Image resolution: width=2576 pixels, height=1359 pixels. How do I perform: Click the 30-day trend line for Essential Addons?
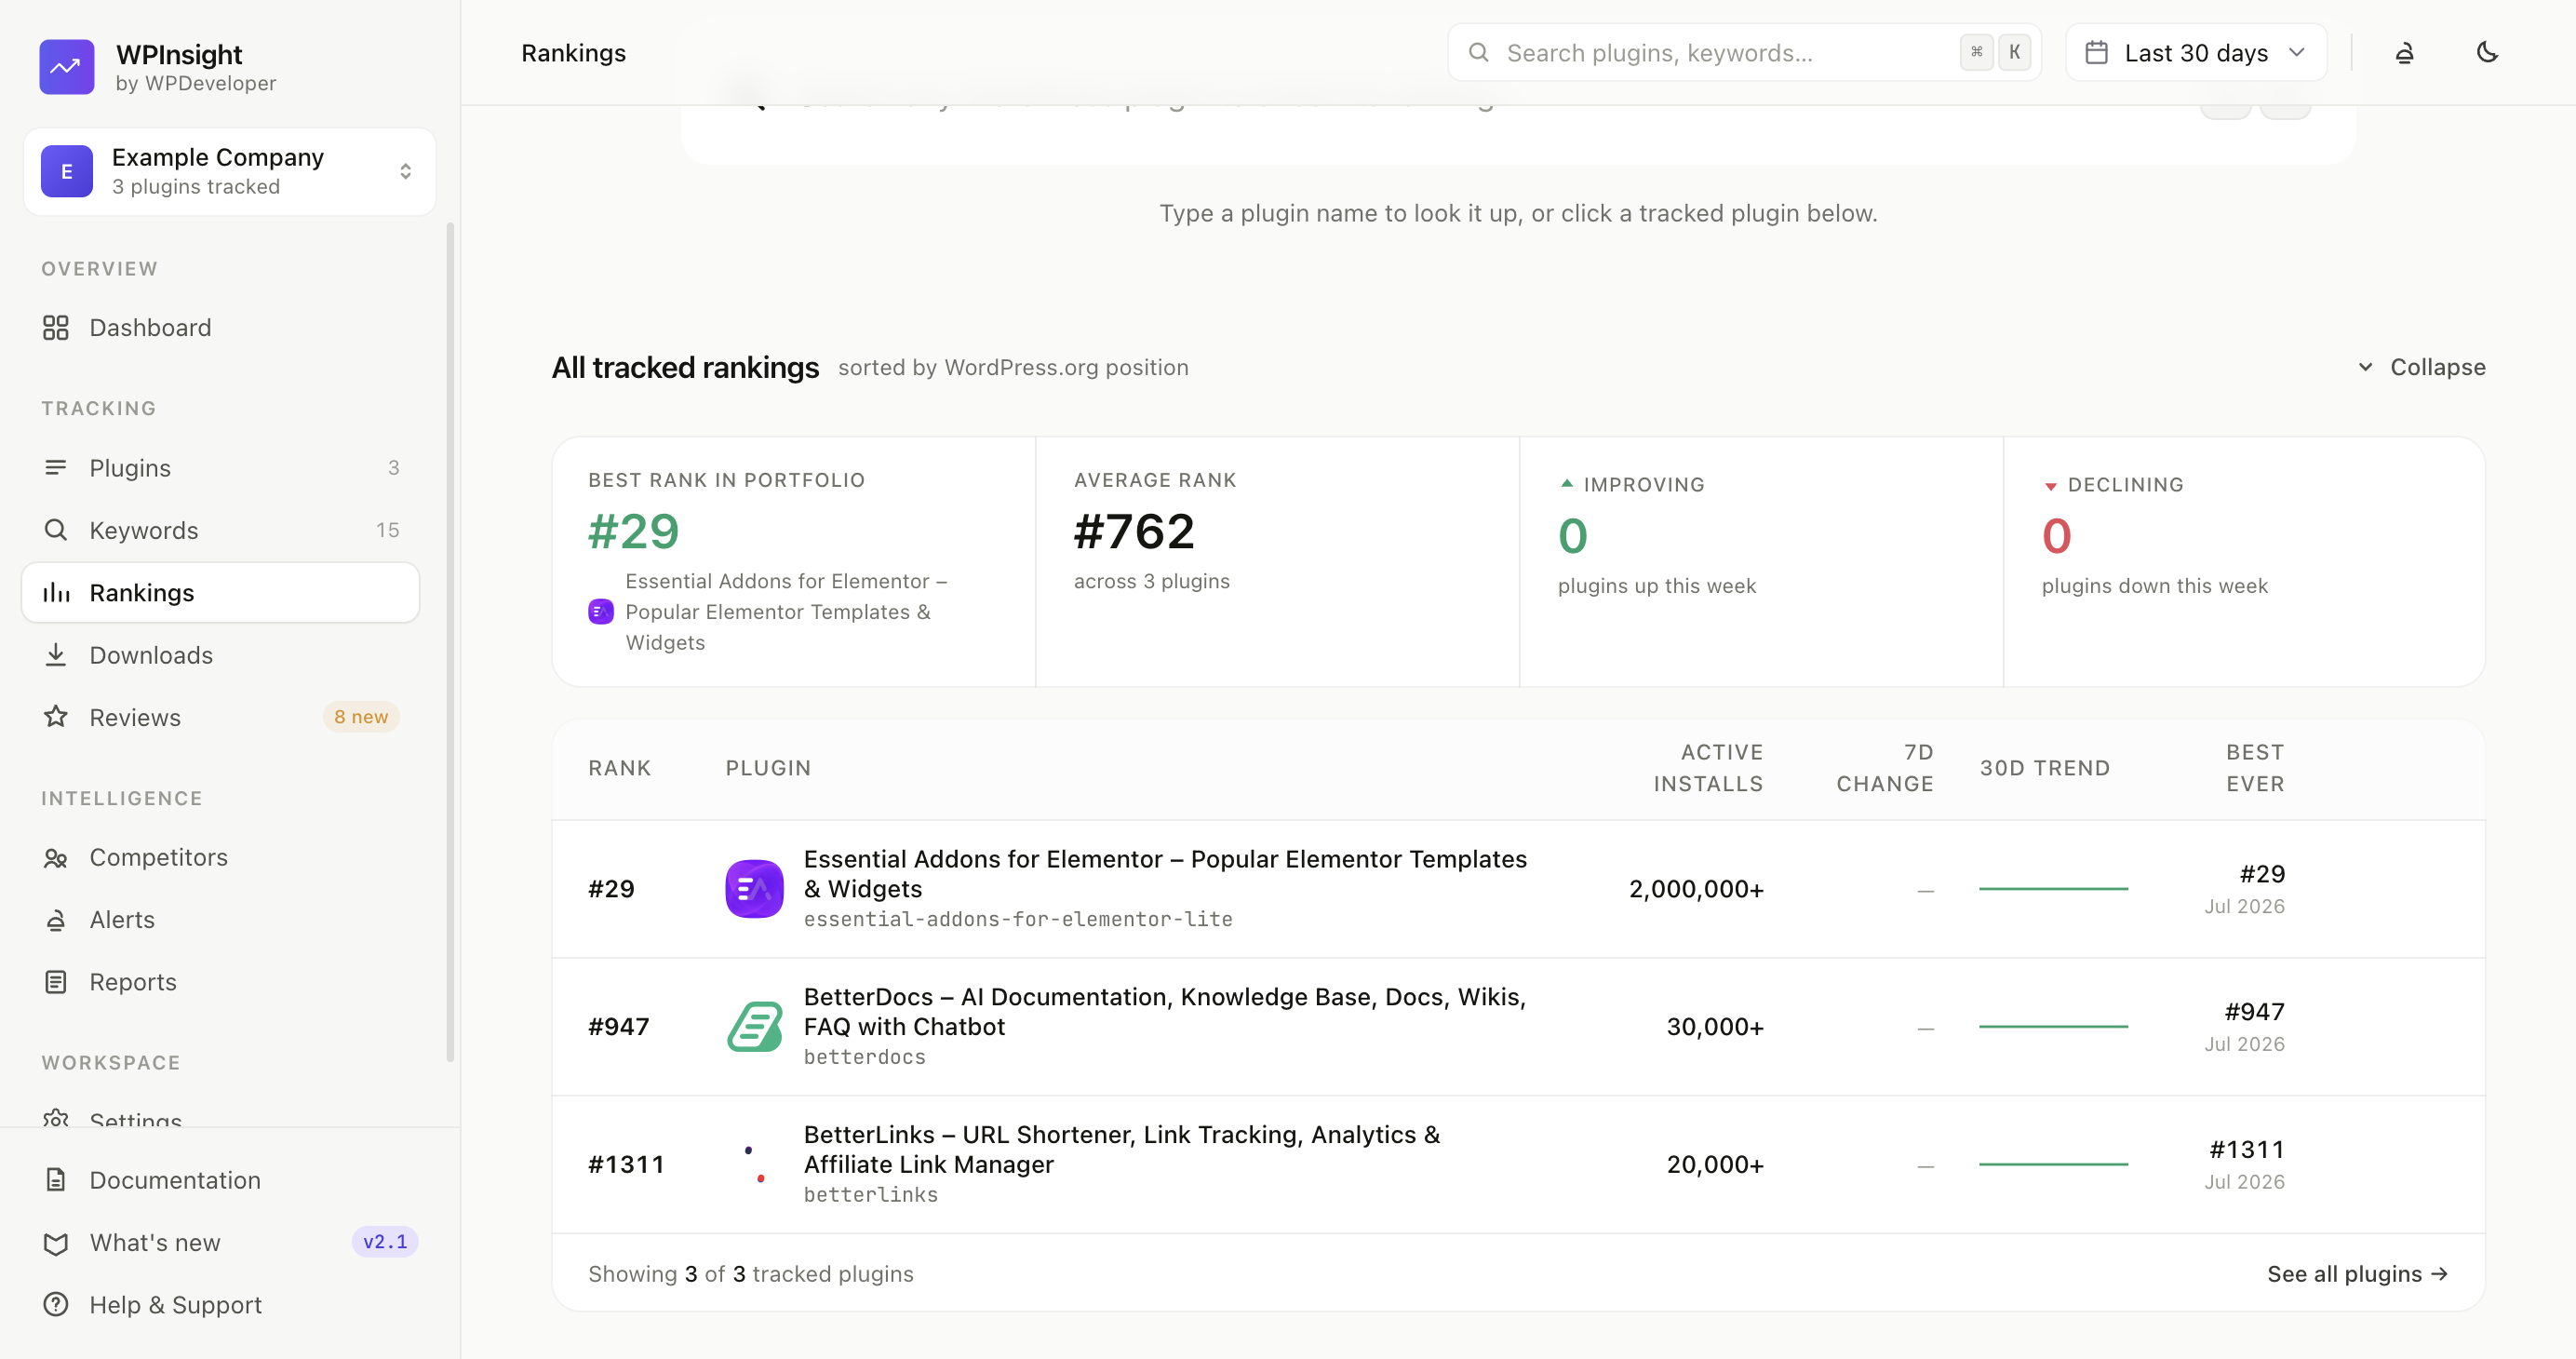2053,889
